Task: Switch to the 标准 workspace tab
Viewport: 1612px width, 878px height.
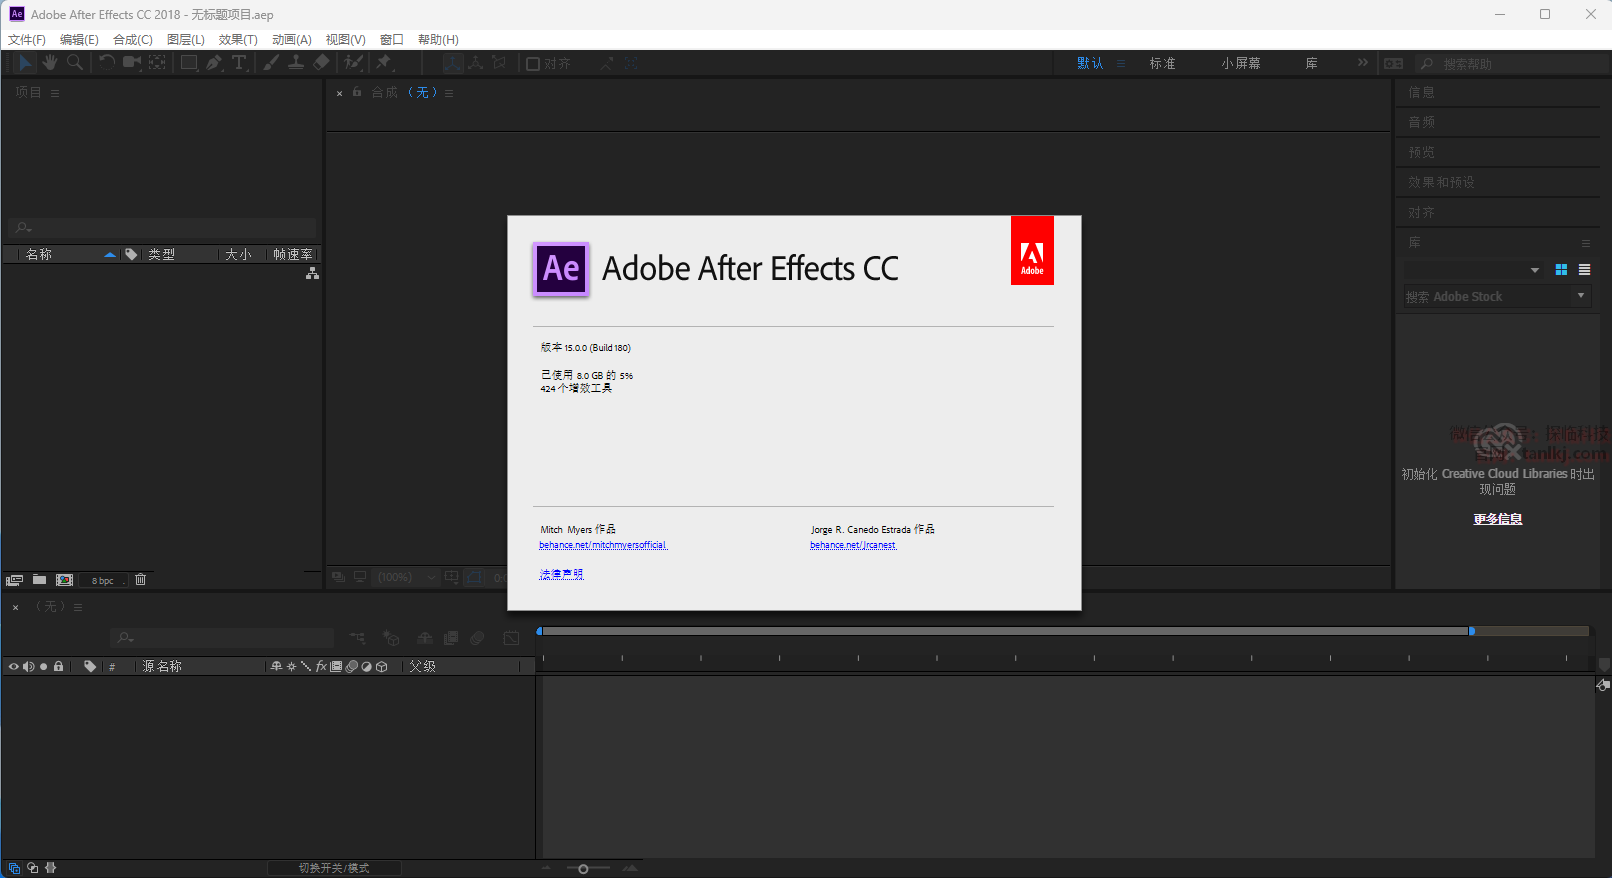Action: pos(1162,63)
